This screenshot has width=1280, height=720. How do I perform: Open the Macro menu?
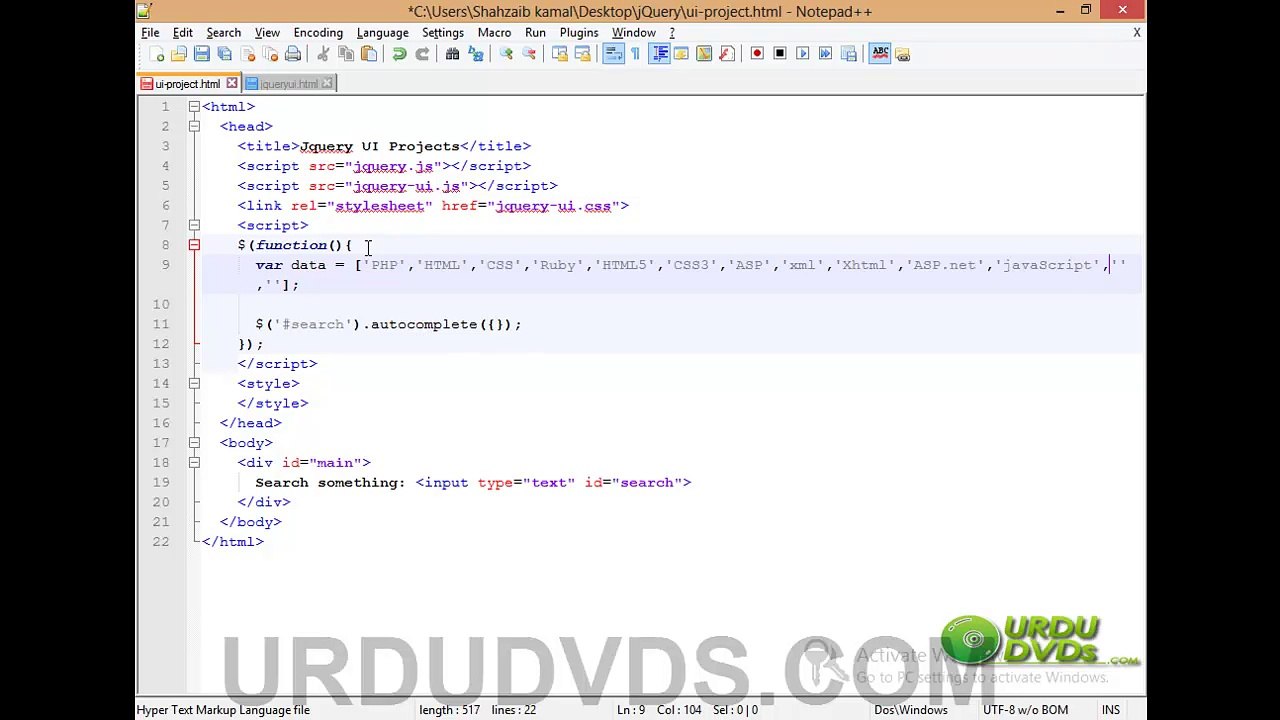click(494, 33)
